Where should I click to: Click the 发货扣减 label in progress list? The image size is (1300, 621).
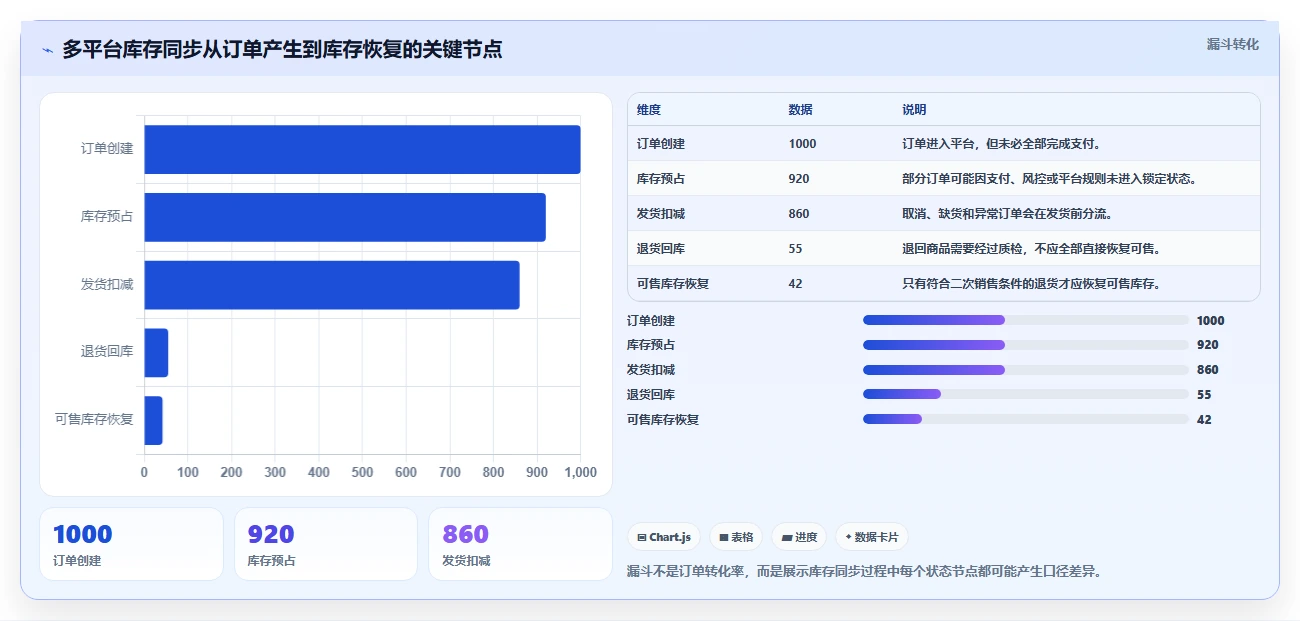pos(651,370)
